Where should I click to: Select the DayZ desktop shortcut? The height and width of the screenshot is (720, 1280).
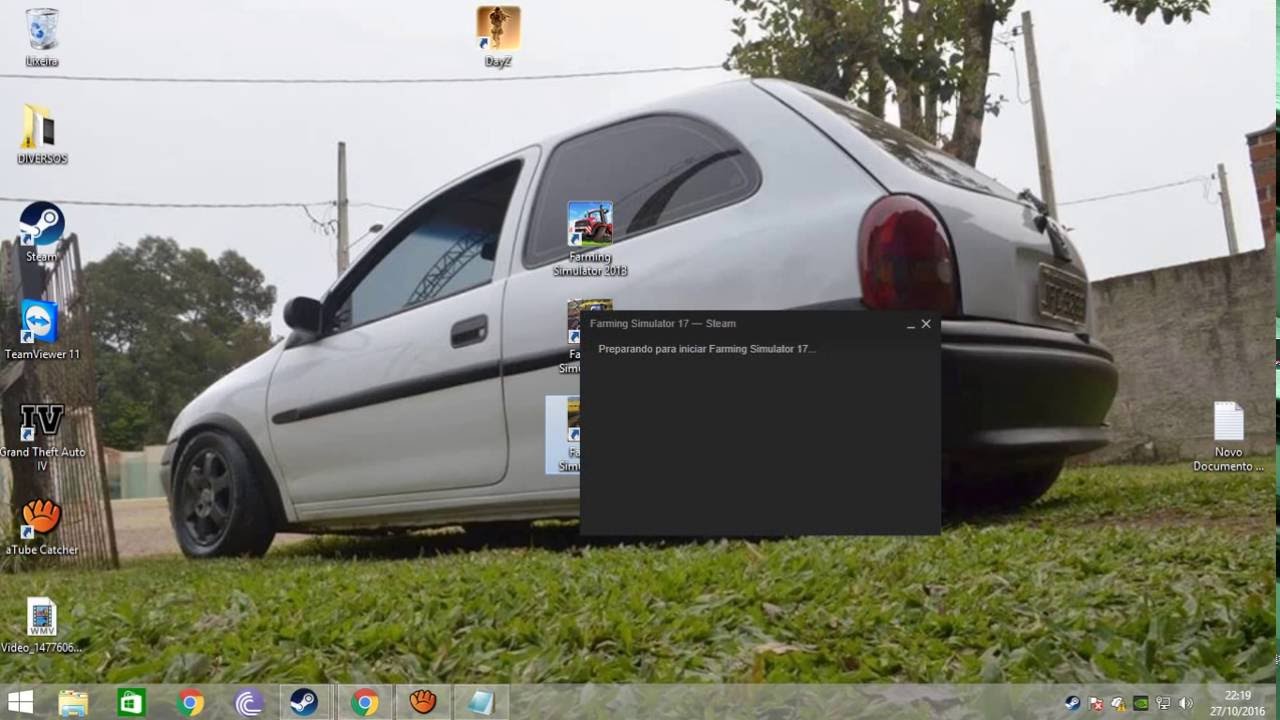pyautogui.click(x=498, y=37)
